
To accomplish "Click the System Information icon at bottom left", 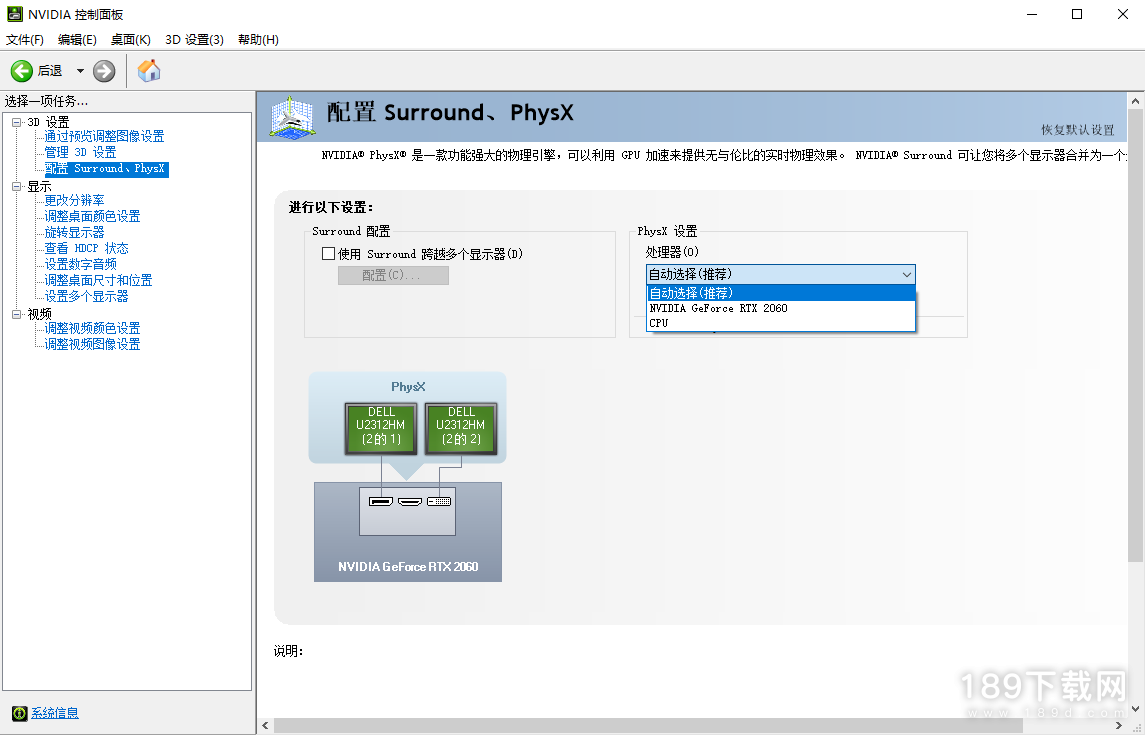I will [19, 713].
